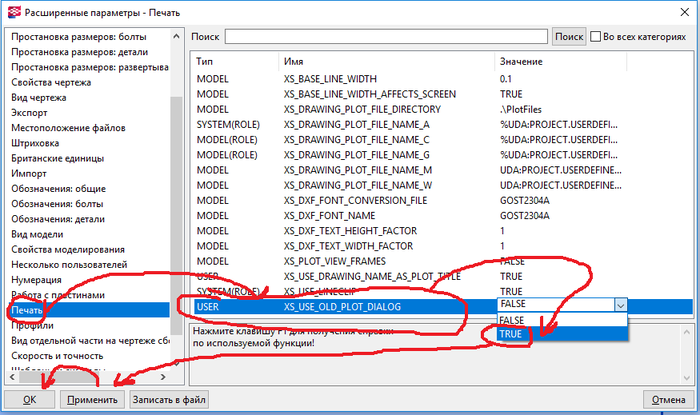Click the down arrow of description box scrollbar
700x415 pixels.
[x=687, y=378]
